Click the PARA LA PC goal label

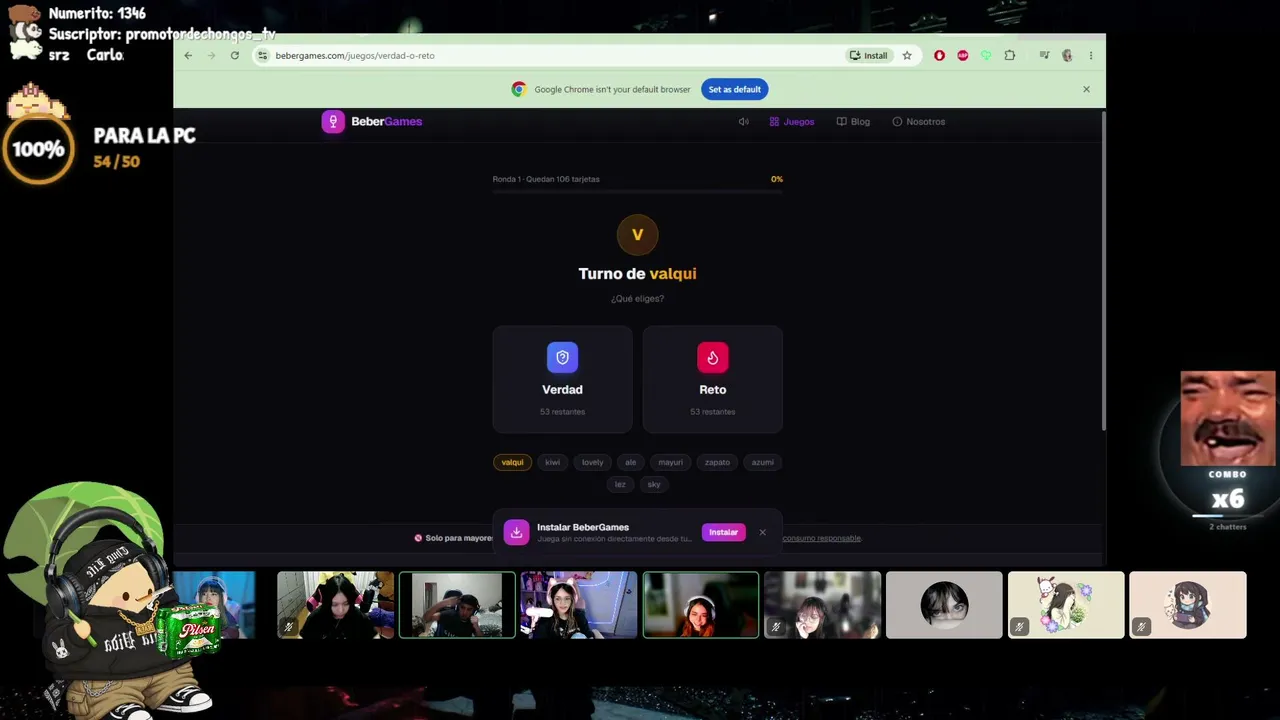(144, 136)
